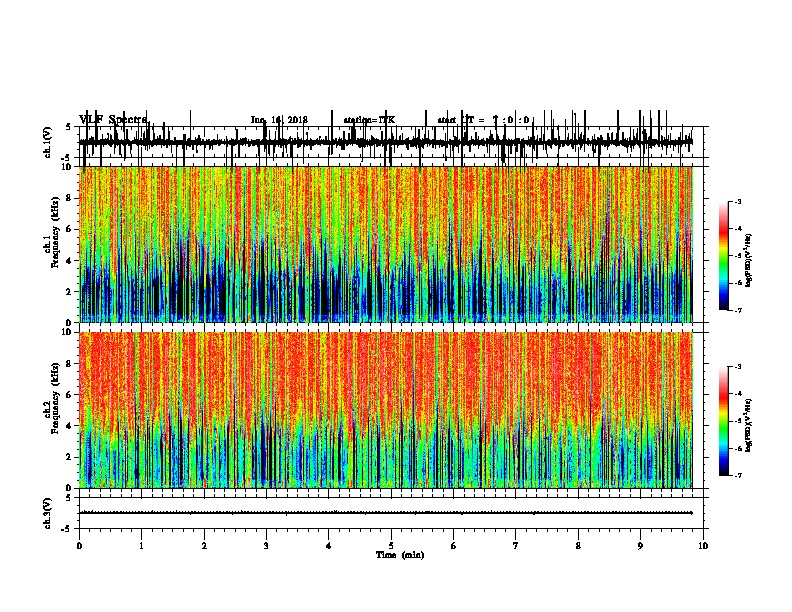The height and width of the screenshot is (612, 792).
Task: Click inside the ch.1 spectrogram panel
Action: (x=385, y=244)
